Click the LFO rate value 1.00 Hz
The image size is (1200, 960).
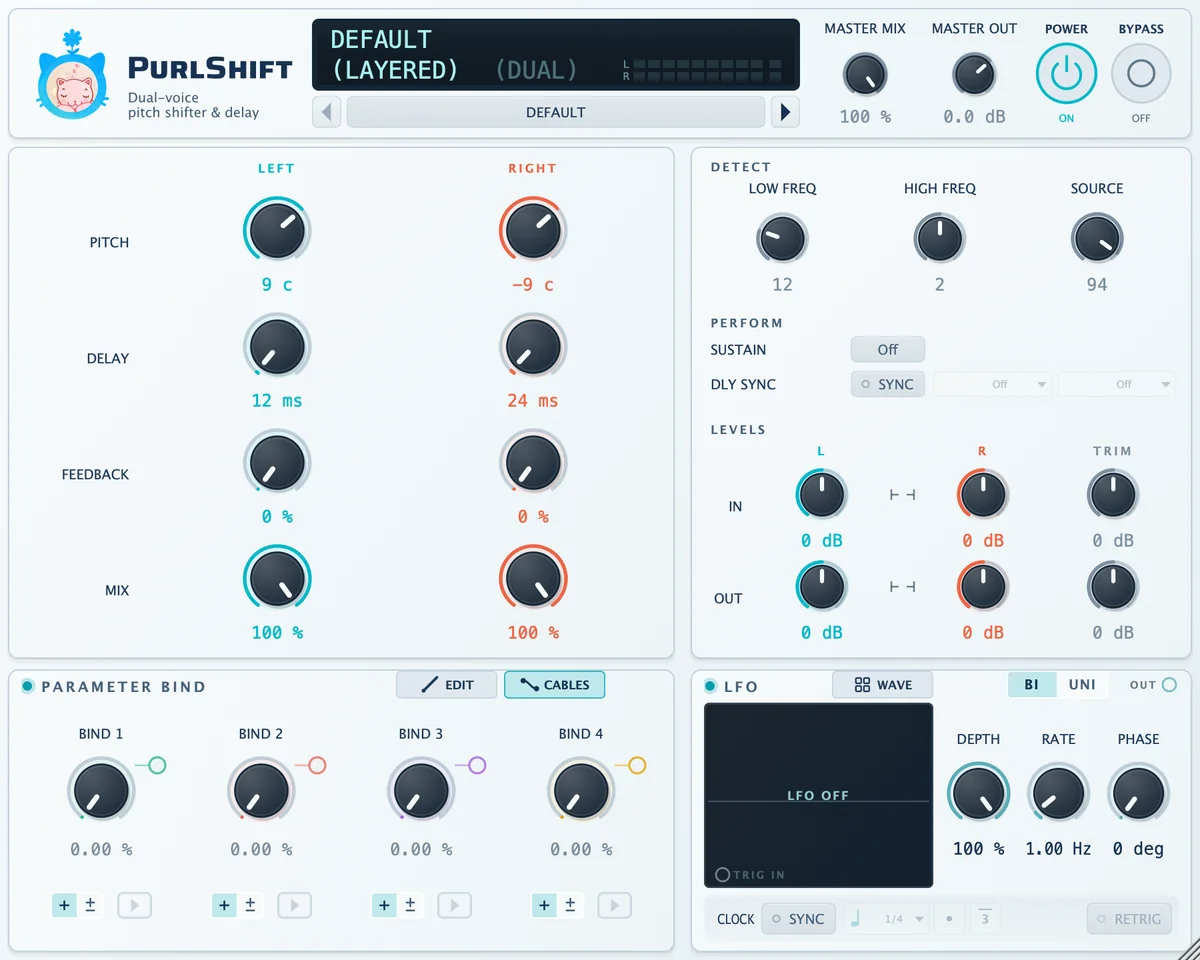(x=1058, y=849)
